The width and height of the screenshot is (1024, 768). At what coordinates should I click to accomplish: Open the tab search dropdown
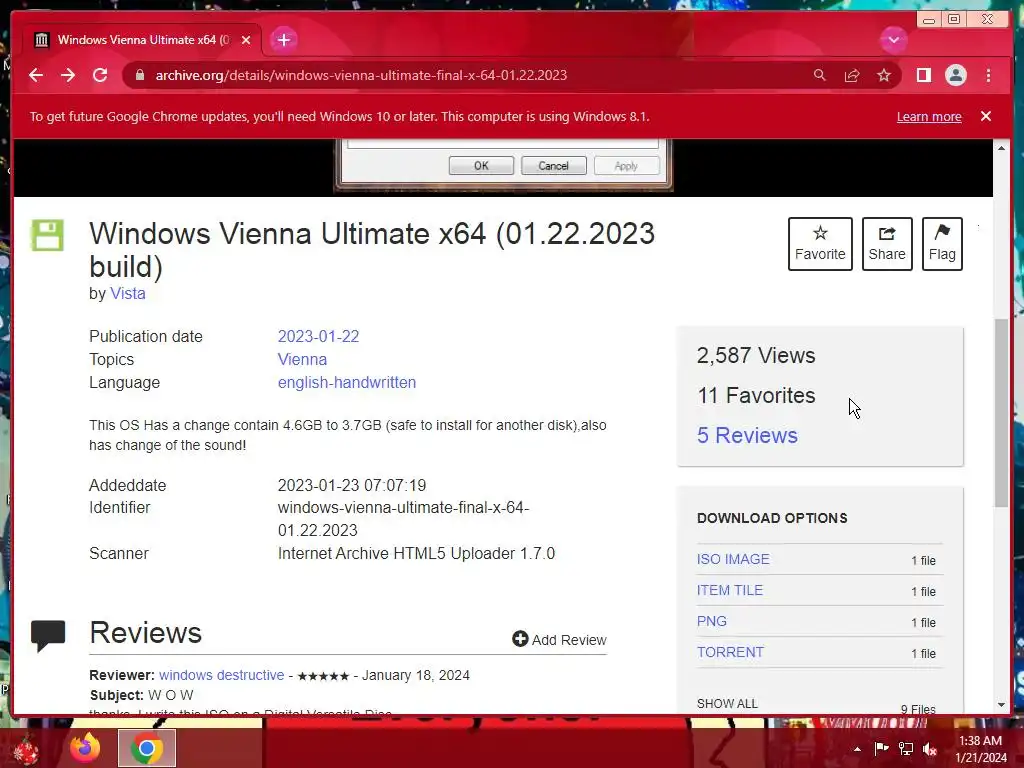[x=893, y=40]
